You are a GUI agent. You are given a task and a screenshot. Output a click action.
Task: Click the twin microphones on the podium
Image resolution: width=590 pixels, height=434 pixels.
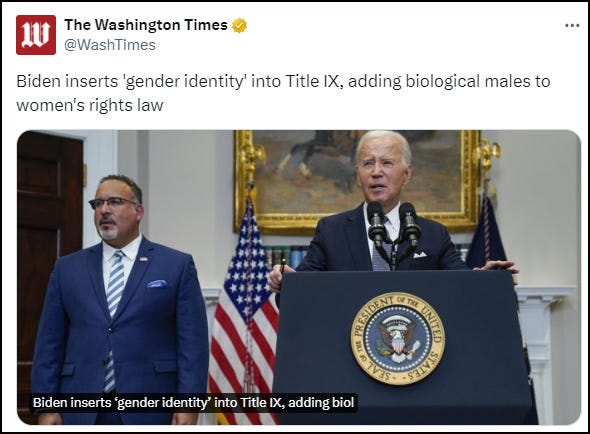393,226
